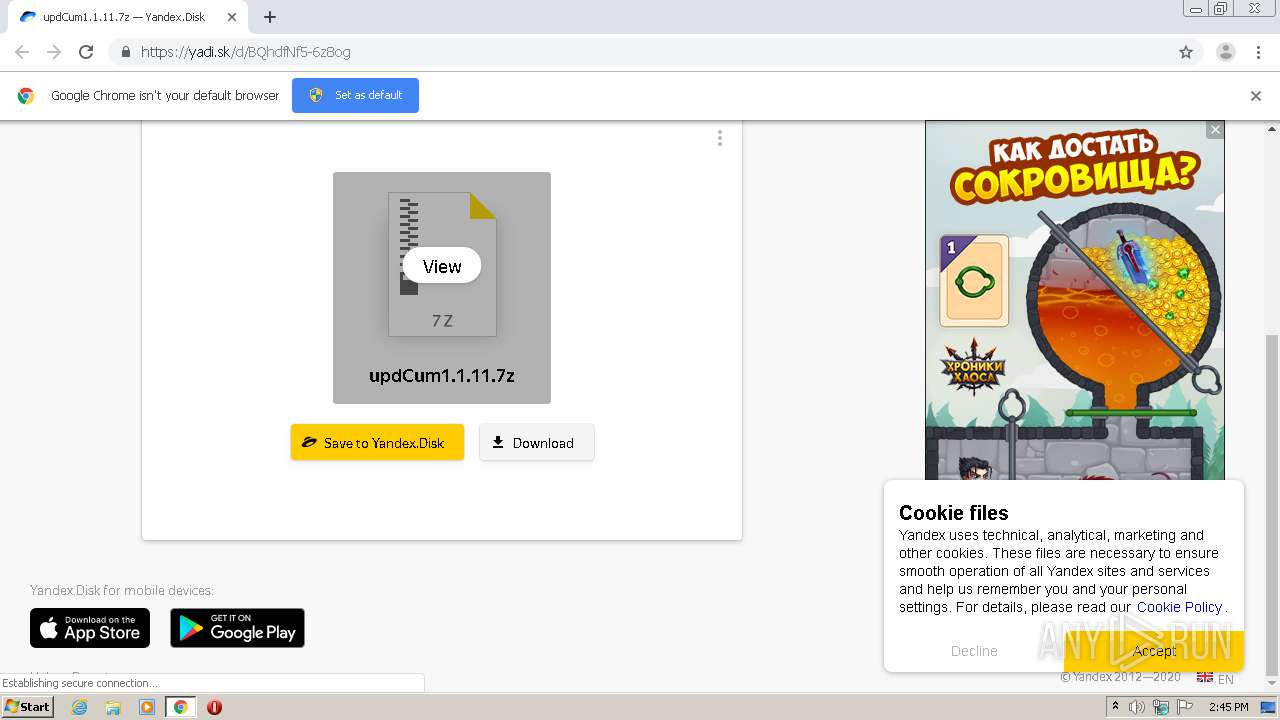Open a new tab with the plus button
The width and height of the screenshot is (1280, 720).
coord(270,17)
